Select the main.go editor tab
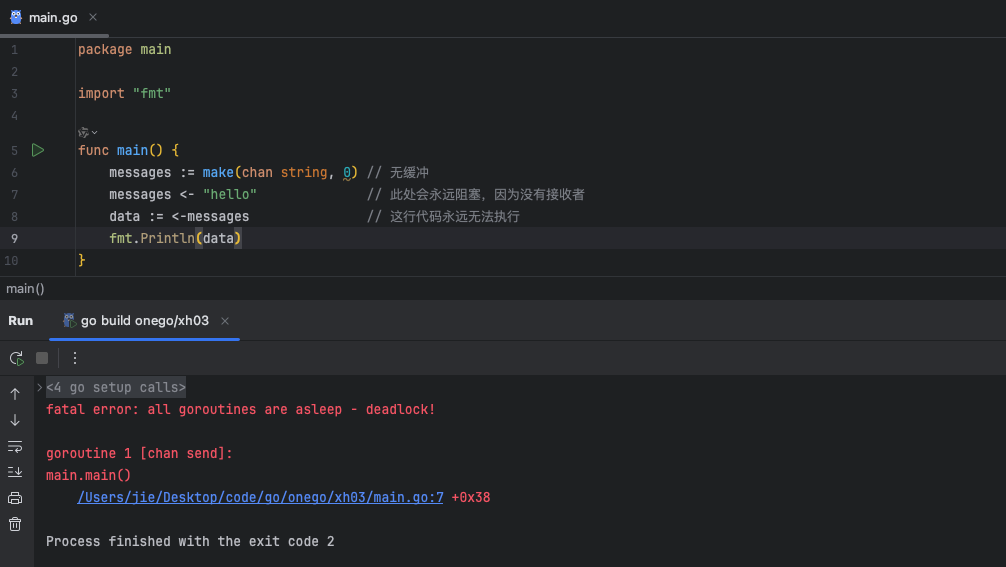Viewport: 1006px width, 567px height. 53,17
